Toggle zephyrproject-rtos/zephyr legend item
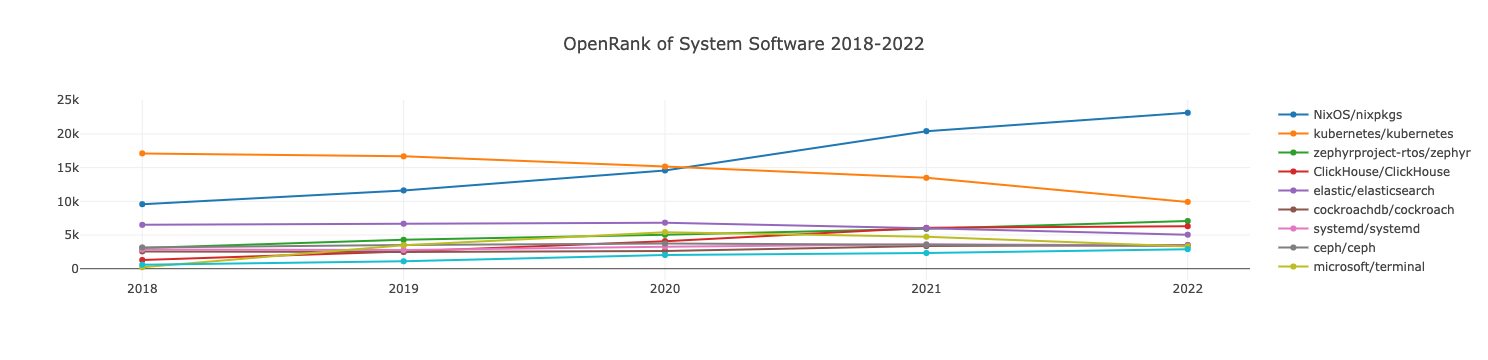Image resolution: width=1488 pixels, height=360 pixels. tap(1375, 152)
